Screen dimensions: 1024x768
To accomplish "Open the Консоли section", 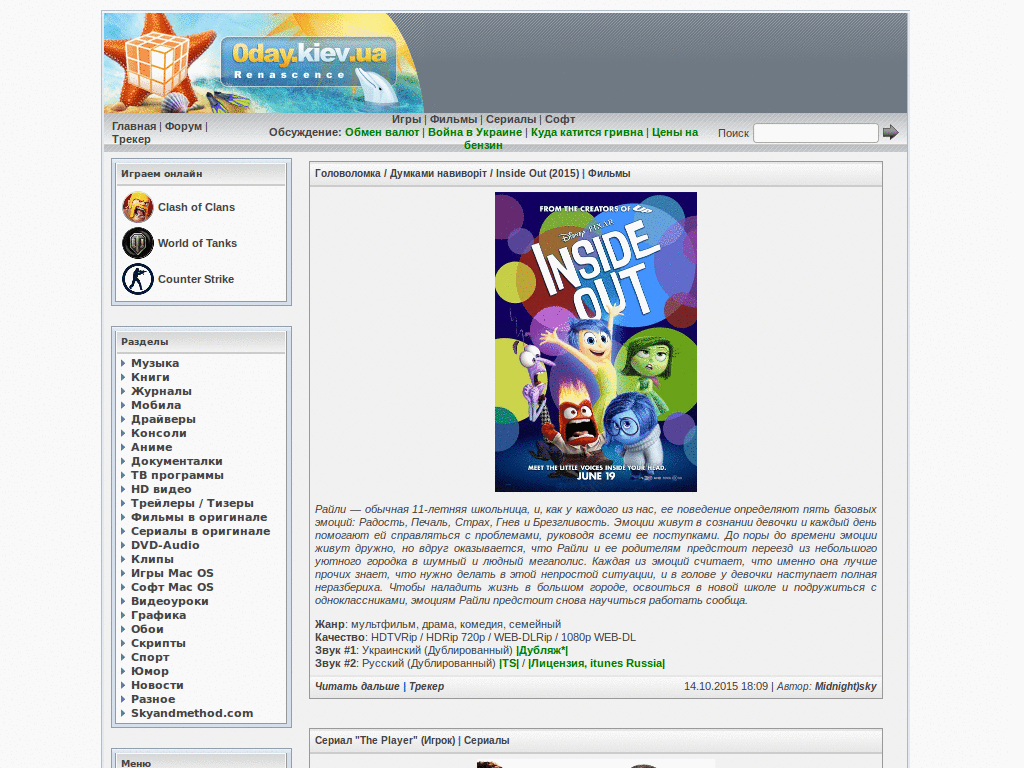I will (159, 433).
